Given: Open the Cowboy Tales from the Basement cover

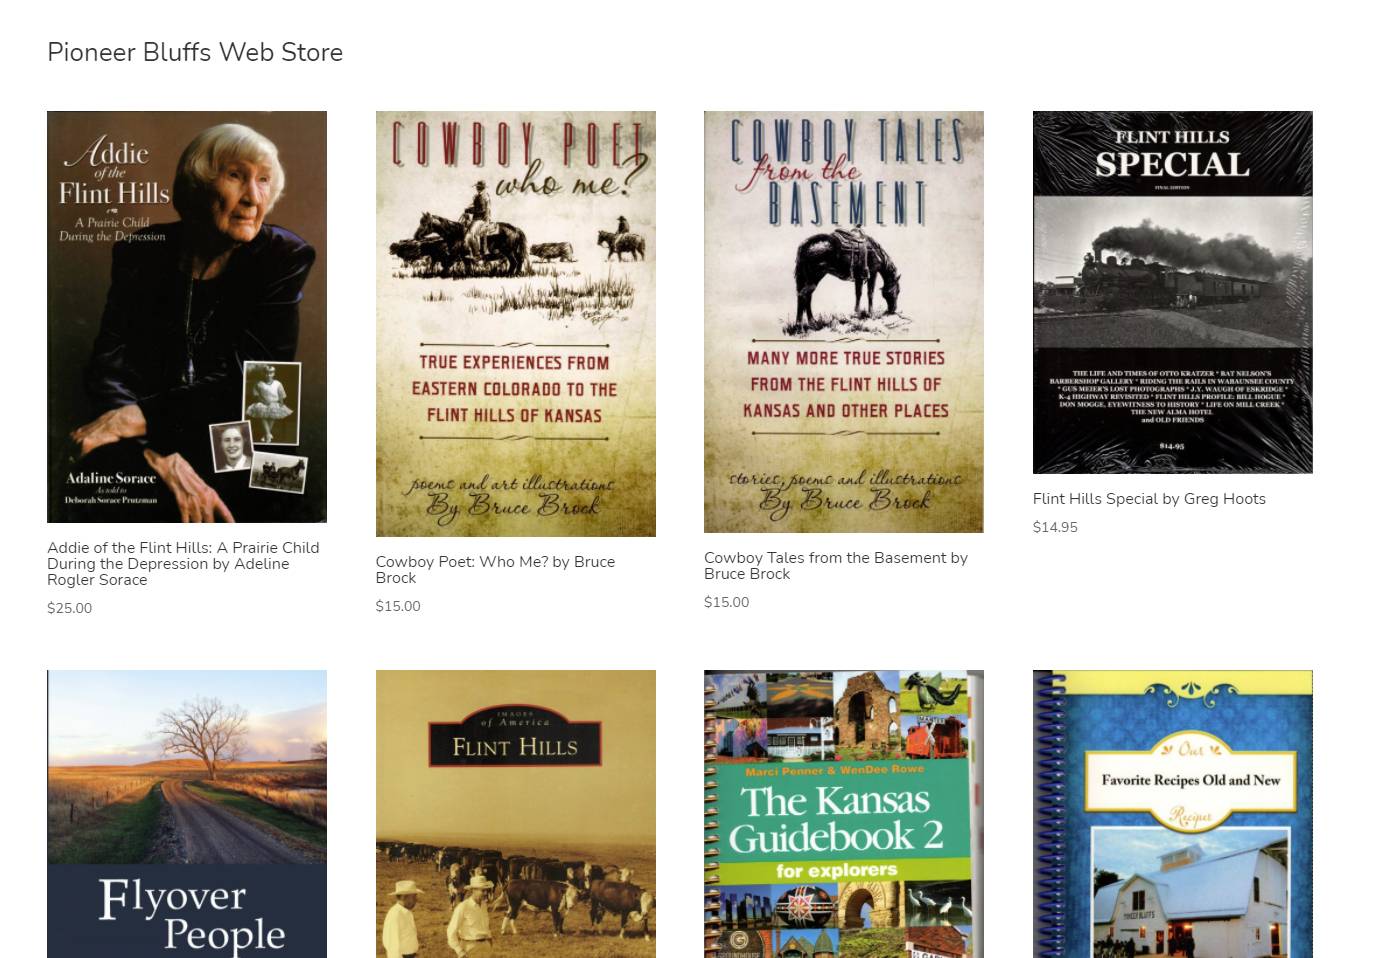Looking at the screenshot, I should coord(844,322).
